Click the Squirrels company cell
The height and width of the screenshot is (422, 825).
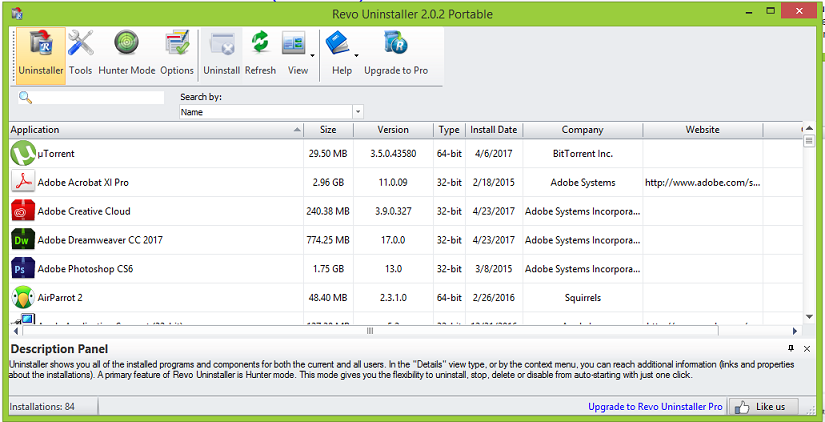[x=582, y=298]
